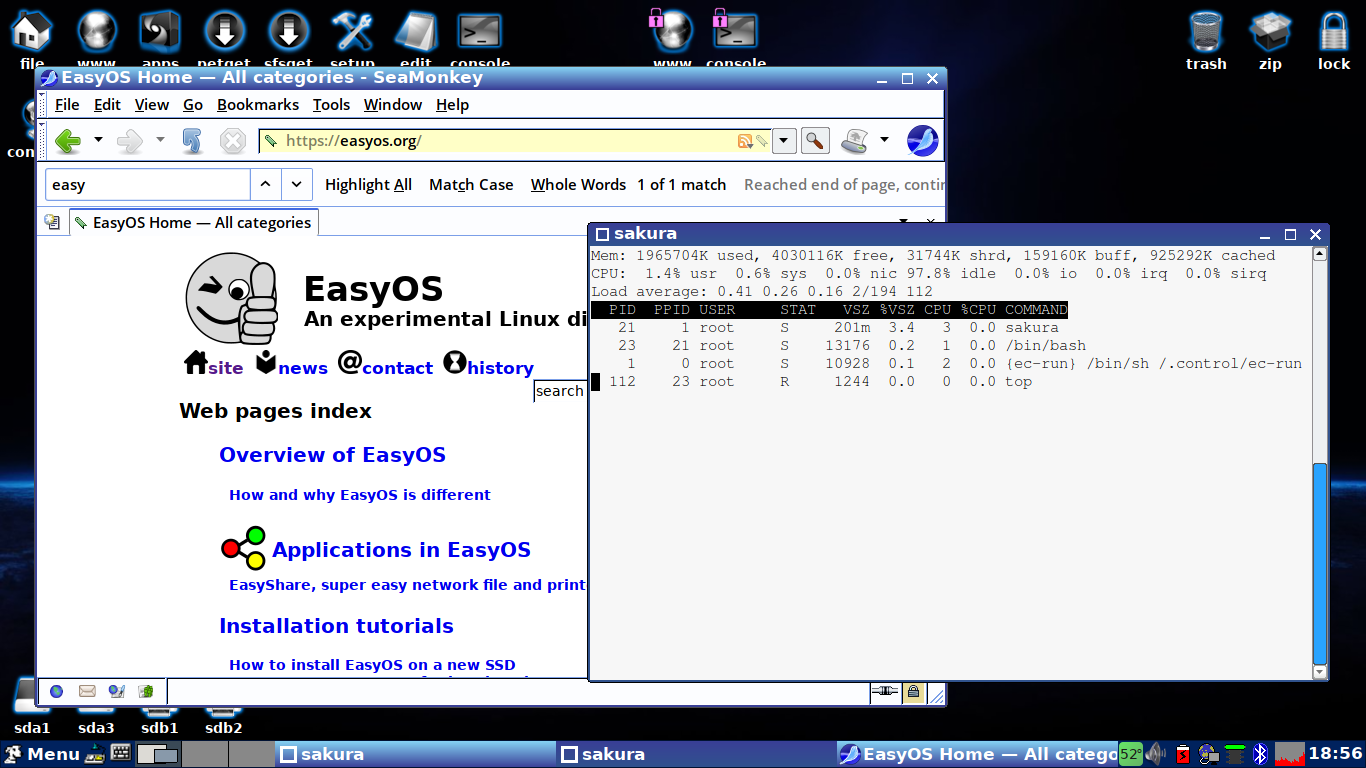Open the Mail icon in the SeaMonkey status bar

coord(87,691)
